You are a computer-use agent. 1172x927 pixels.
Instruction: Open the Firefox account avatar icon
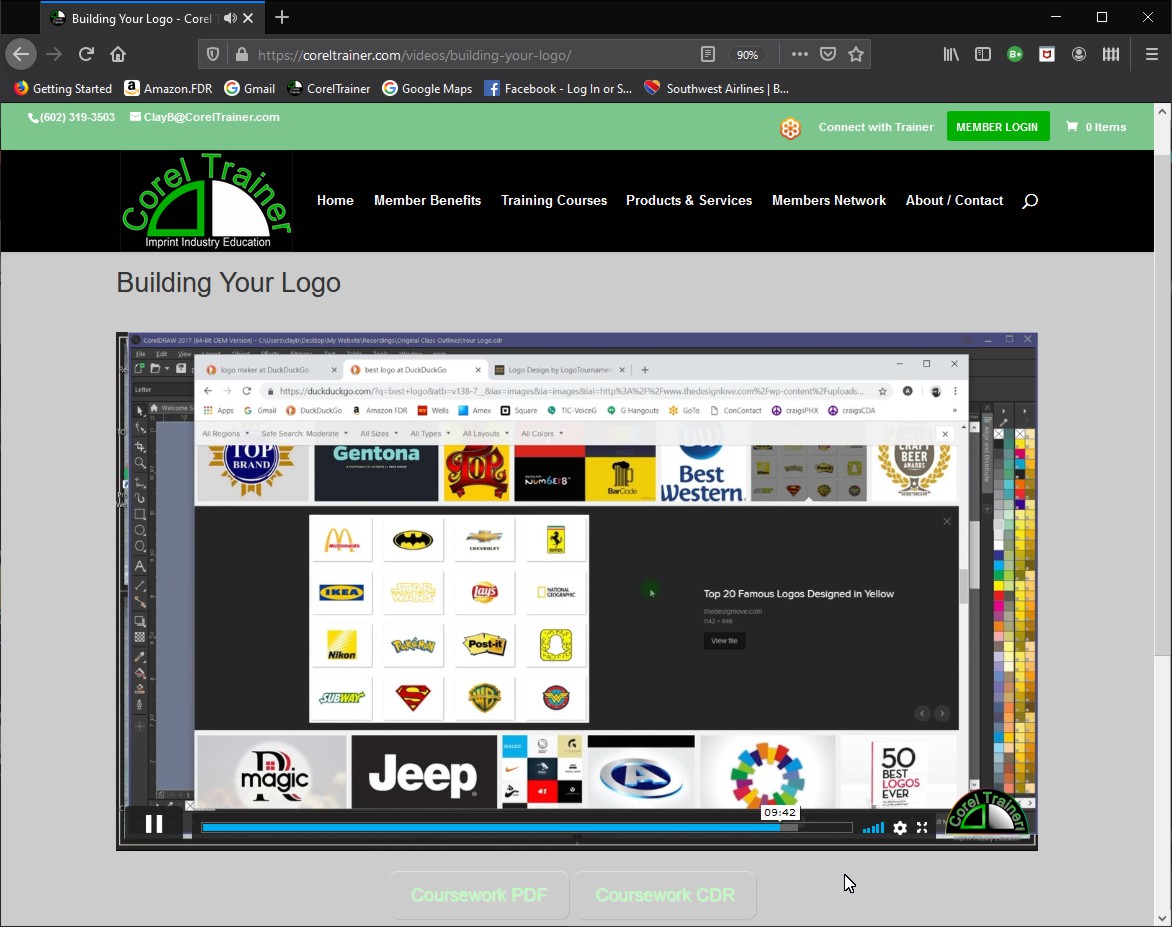coord(1079,54)
